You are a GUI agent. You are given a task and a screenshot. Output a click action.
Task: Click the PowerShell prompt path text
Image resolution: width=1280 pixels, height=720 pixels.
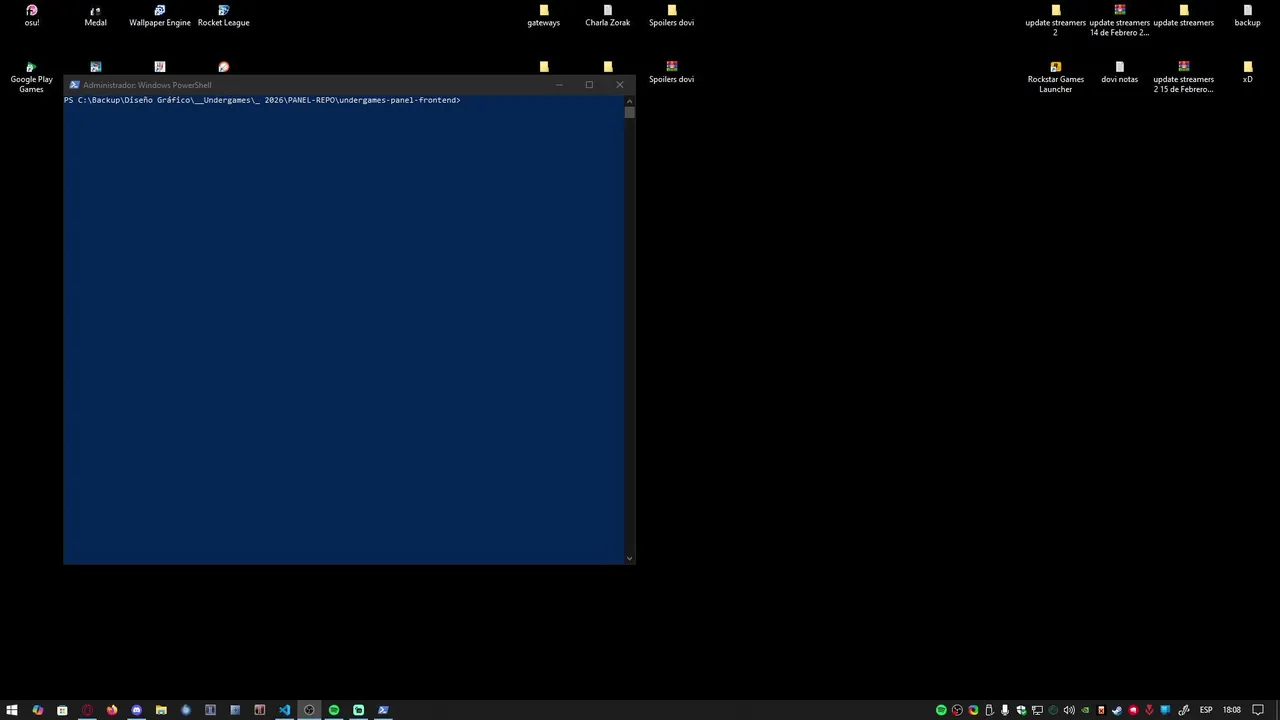[262, 100]
